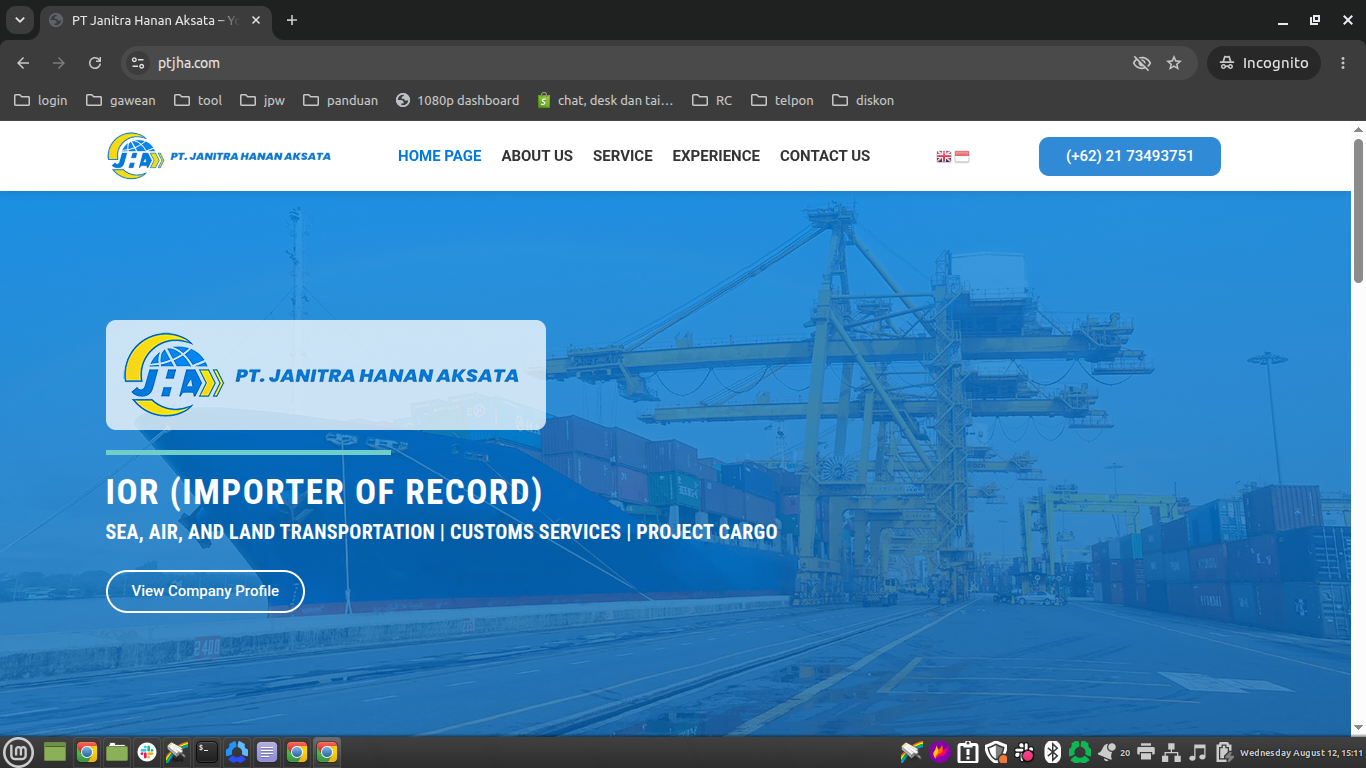Open the printer tray icon
This screenshot has width=1366, height=768.
click(x=1146, y=752)
